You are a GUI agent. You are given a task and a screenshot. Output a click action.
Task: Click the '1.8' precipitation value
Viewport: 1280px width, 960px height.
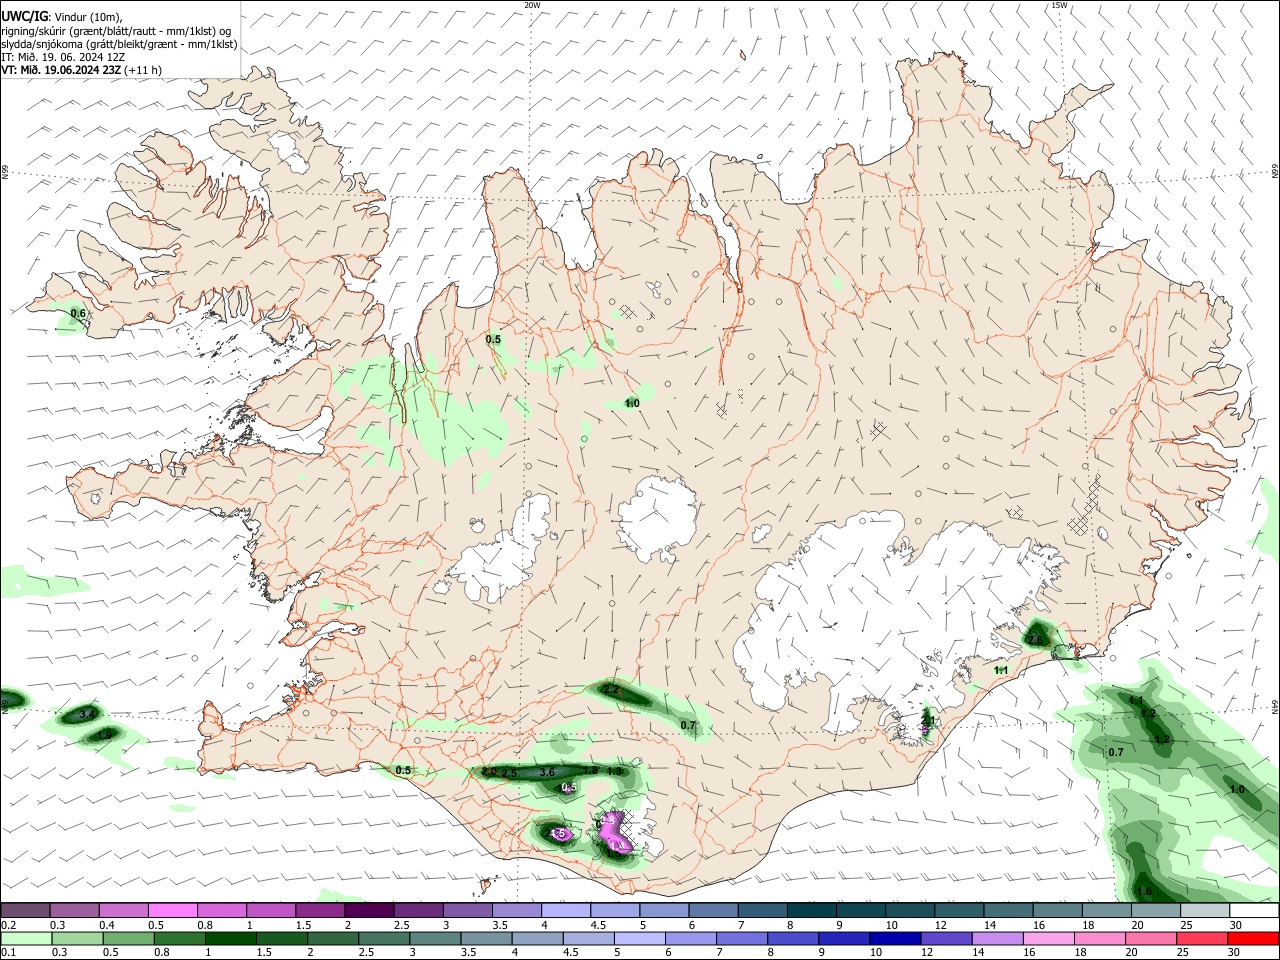590,770
